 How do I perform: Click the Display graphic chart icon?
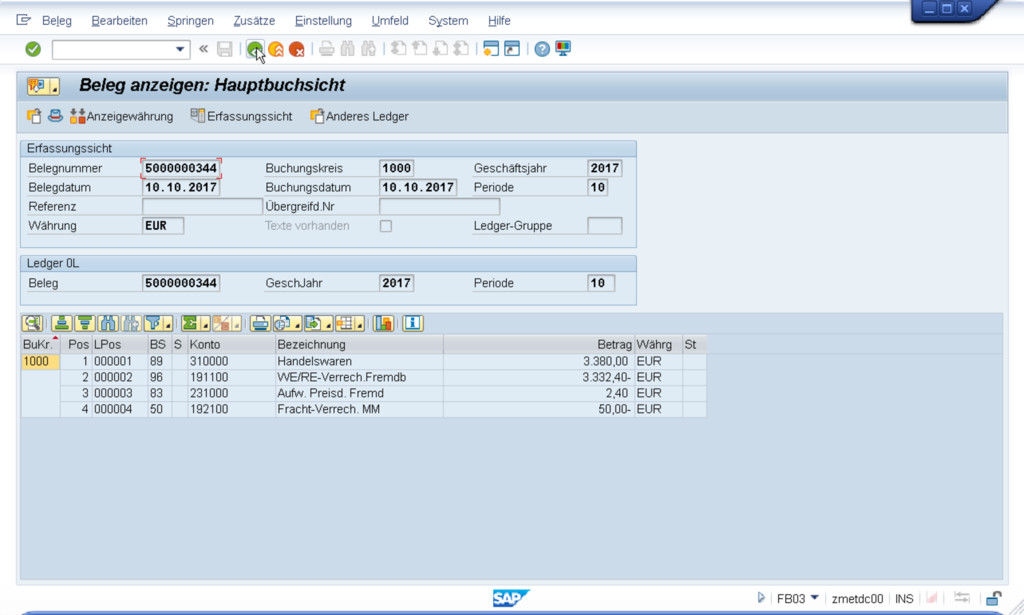tap(383, 323)
